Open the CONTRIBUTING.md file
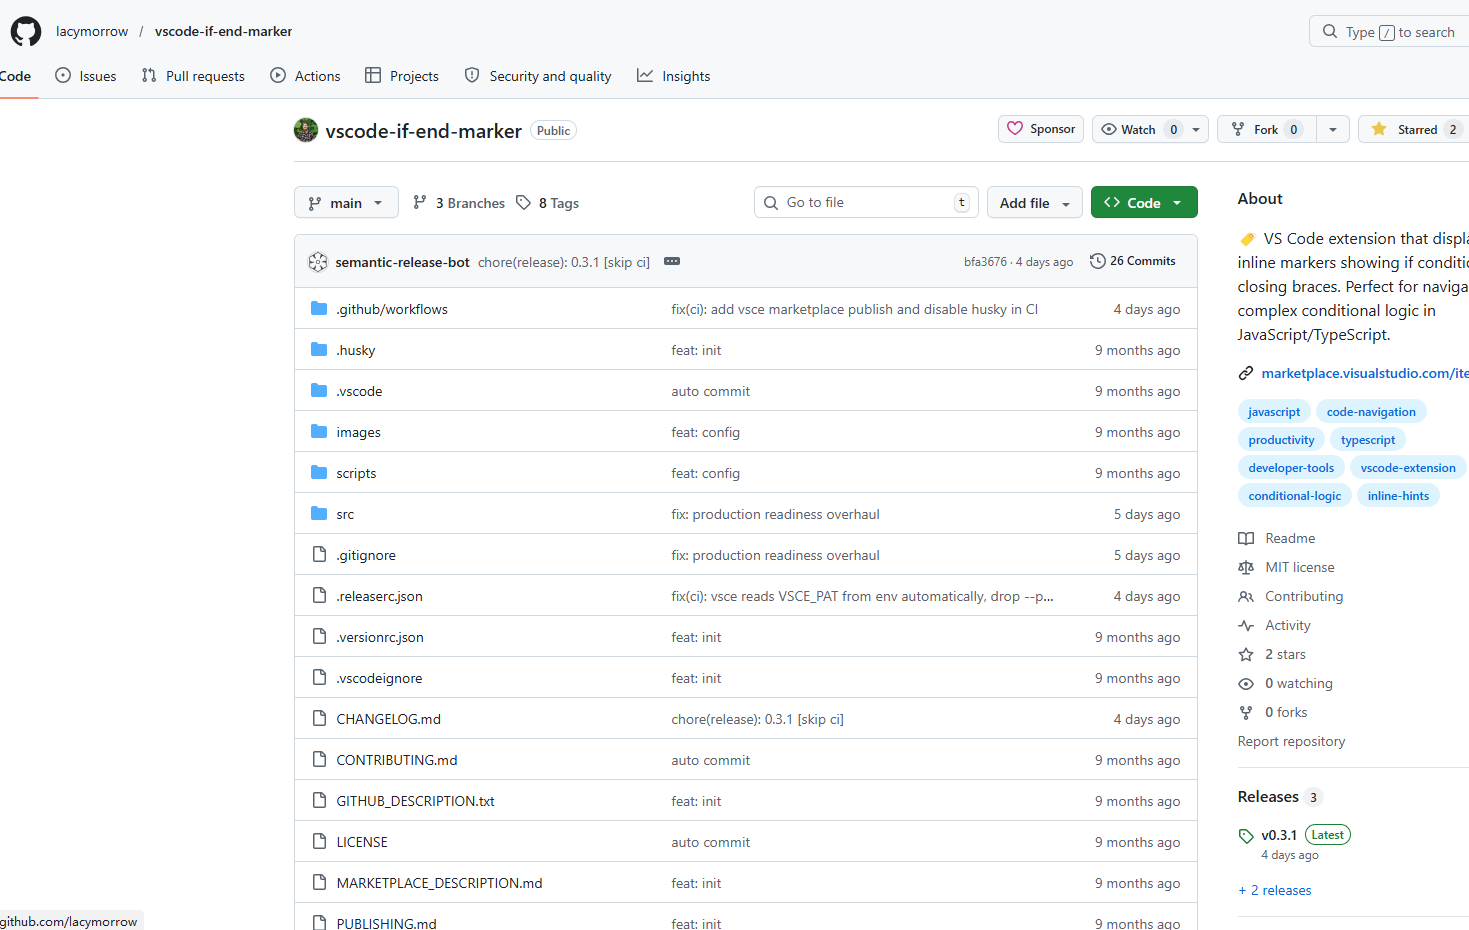The image size is (1469, 930). 397,760
